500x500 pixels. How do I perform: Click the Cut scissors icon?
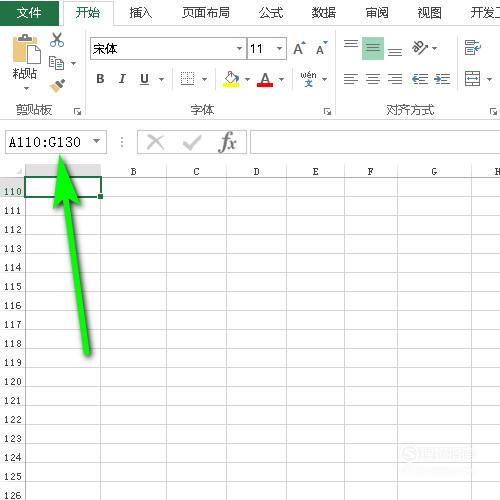57,40
